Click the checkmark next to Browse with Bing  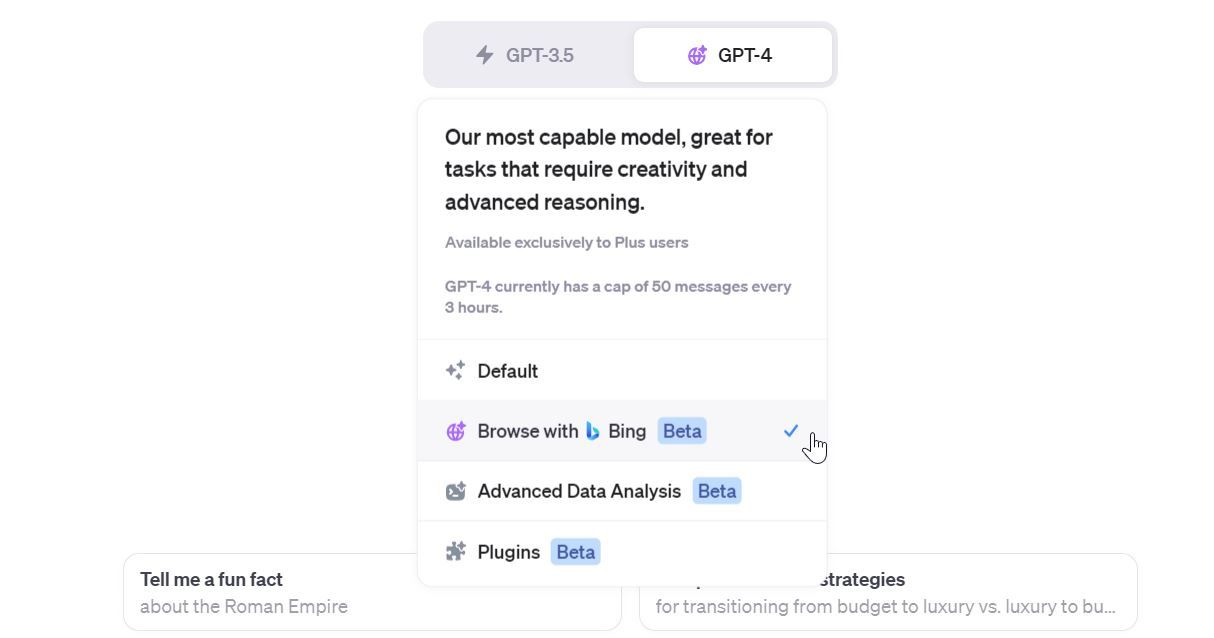(791, 431)
